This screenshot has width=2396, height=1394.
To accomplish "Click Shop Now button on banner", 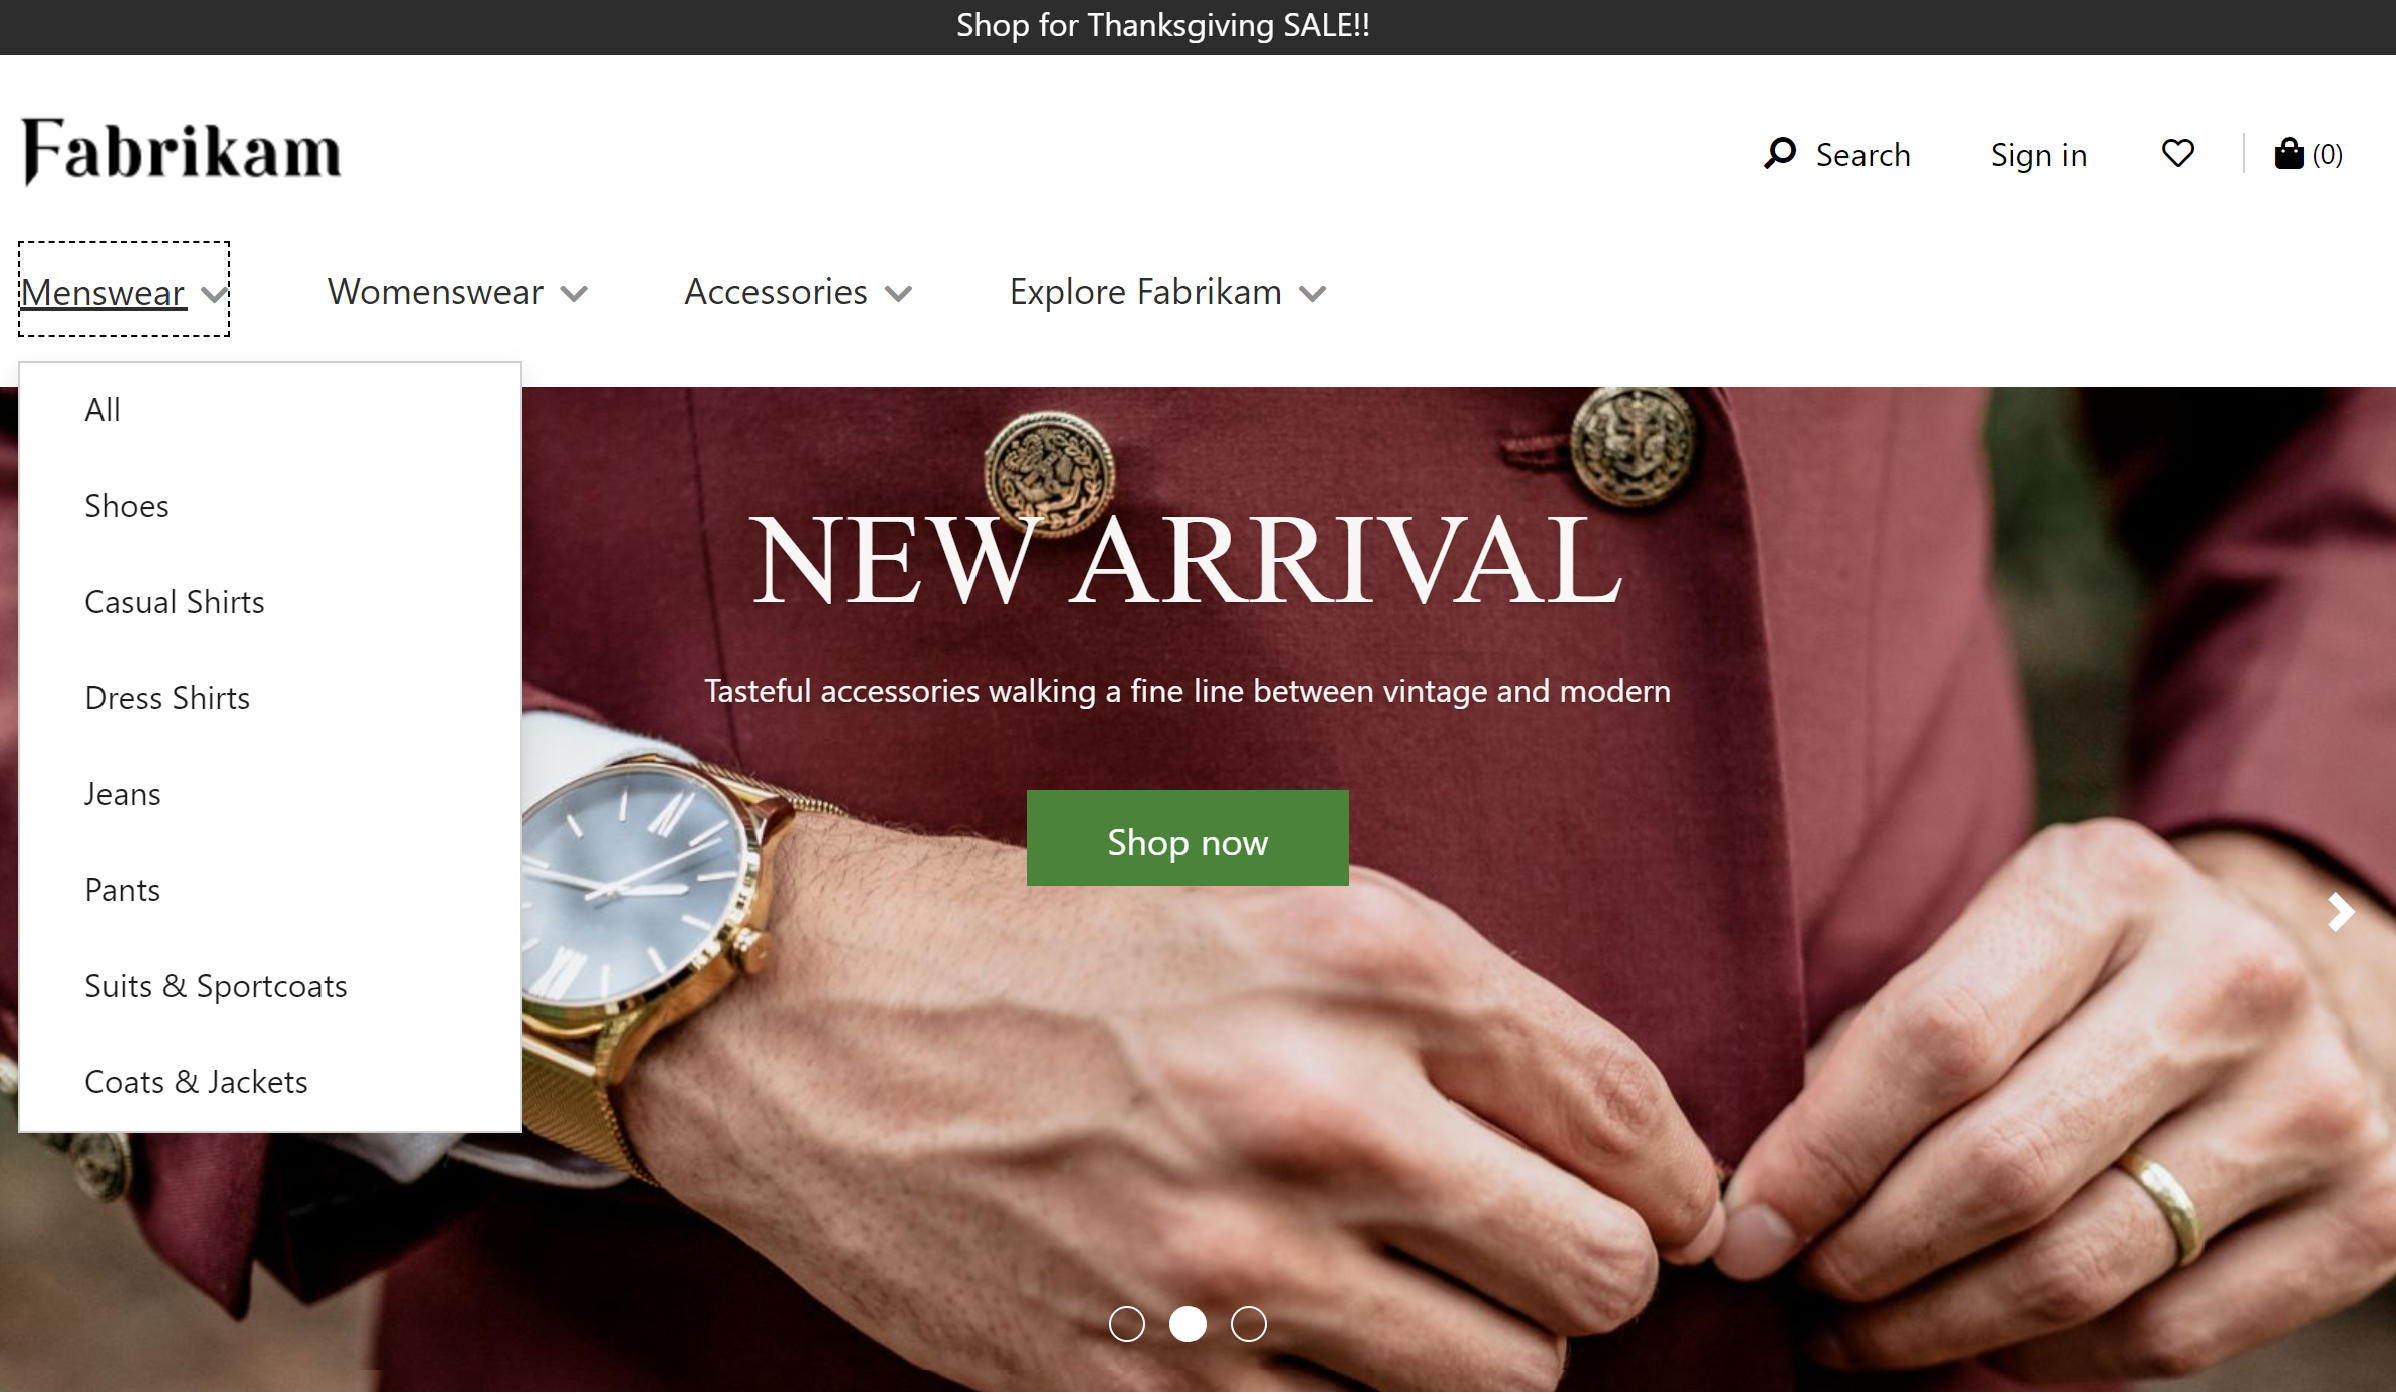I will tap(1188, 840).
